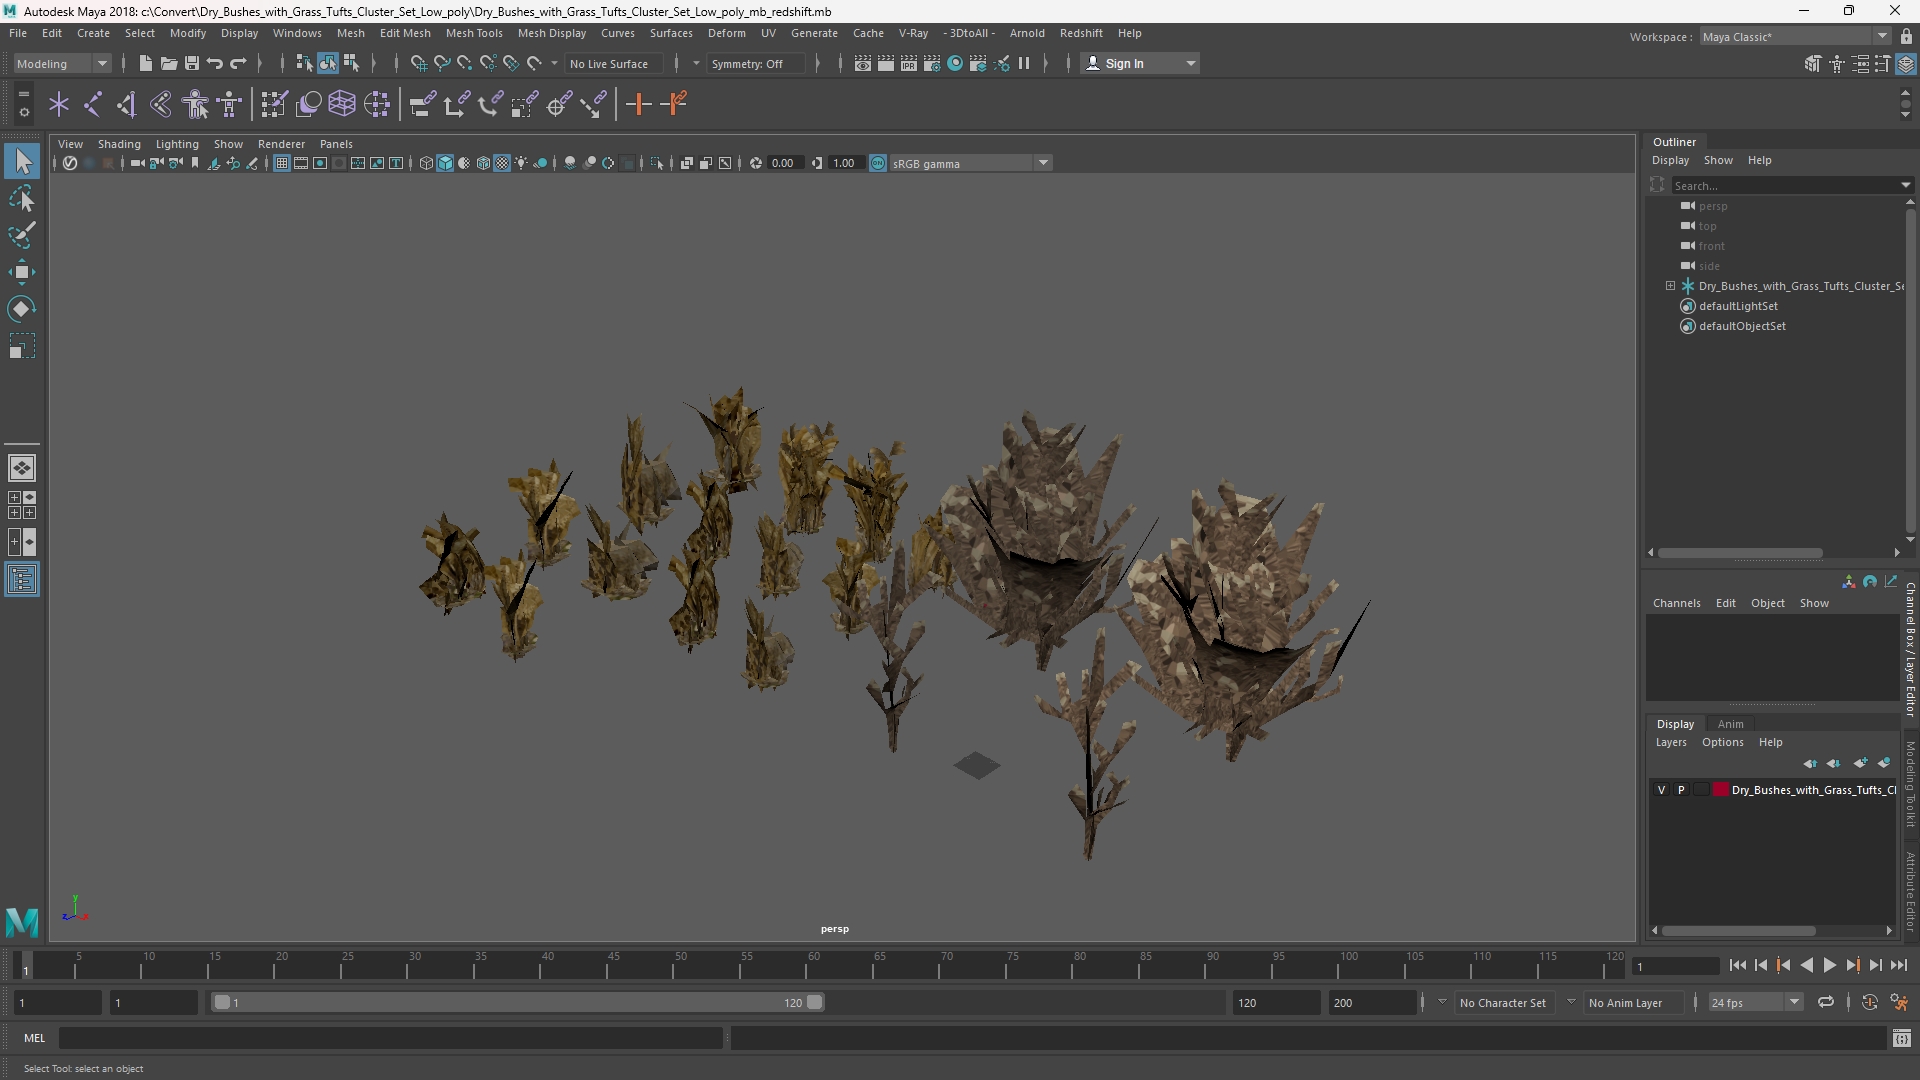This screenshot has height=1080, width=1920.
Task: Open viewport Shading menu
Action: pos(119,144)
